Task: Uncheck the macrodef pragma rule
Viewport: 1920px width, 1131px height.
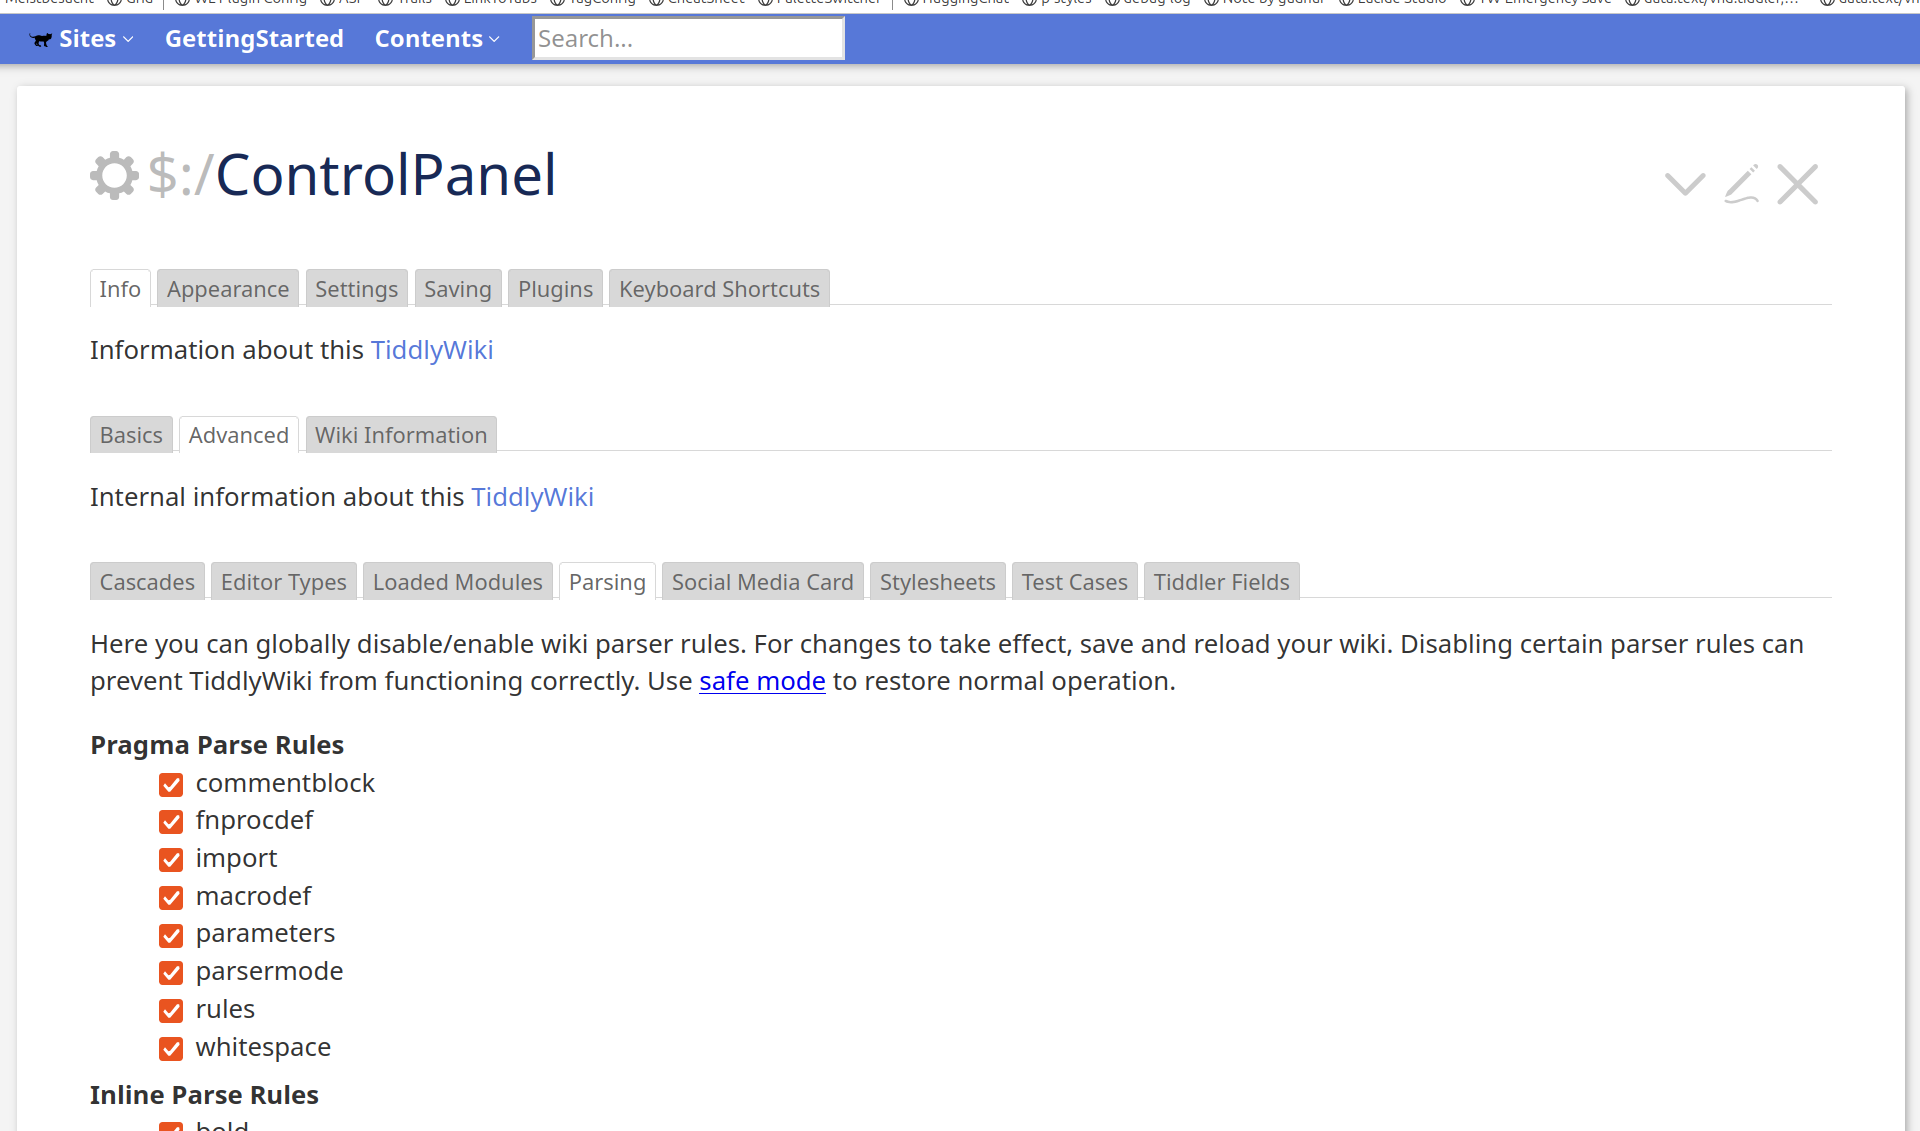Action: [x=171, y=898]
